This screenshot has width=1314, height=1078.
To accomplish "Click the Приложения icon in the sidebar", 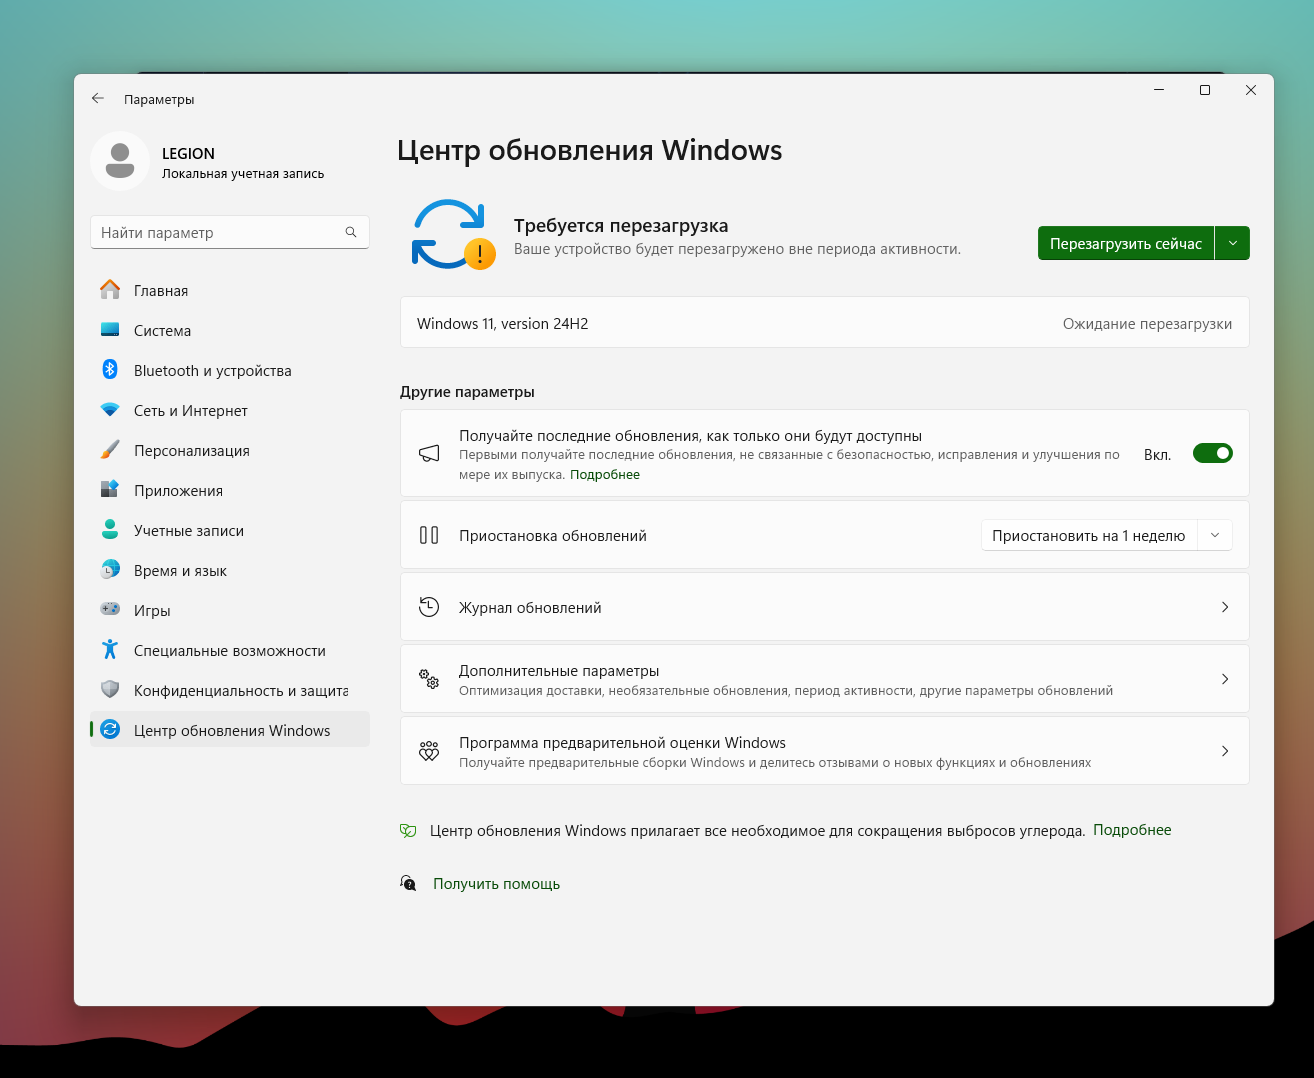I will click(x=110, y=490).
